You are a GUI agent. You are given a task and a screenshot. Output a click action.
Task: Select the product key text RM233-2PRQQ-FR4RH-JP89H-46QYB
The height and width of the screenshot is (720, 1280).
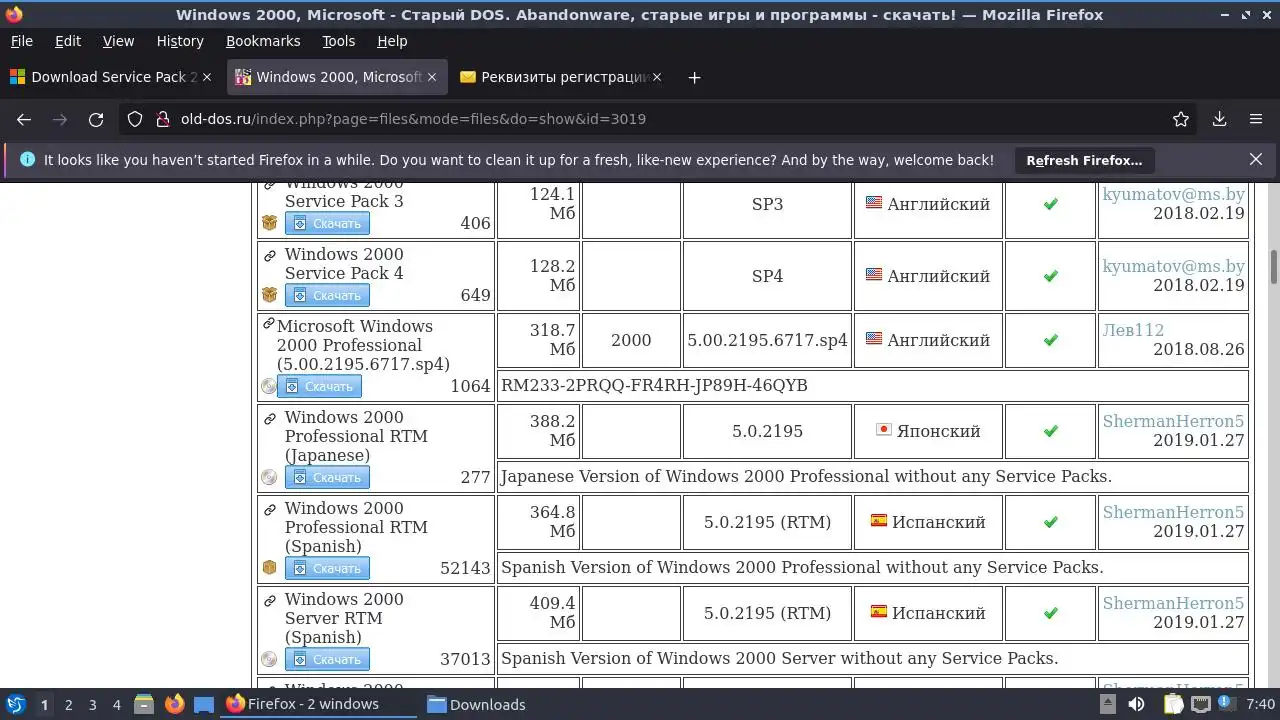pyautogui.click(x=654, y=385)
